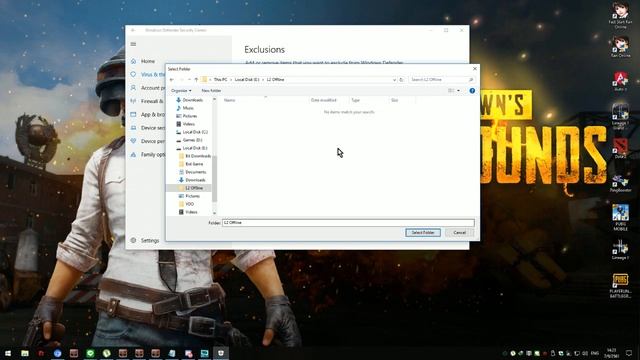Click Windows Defender taskbar icon

point(221,353)
